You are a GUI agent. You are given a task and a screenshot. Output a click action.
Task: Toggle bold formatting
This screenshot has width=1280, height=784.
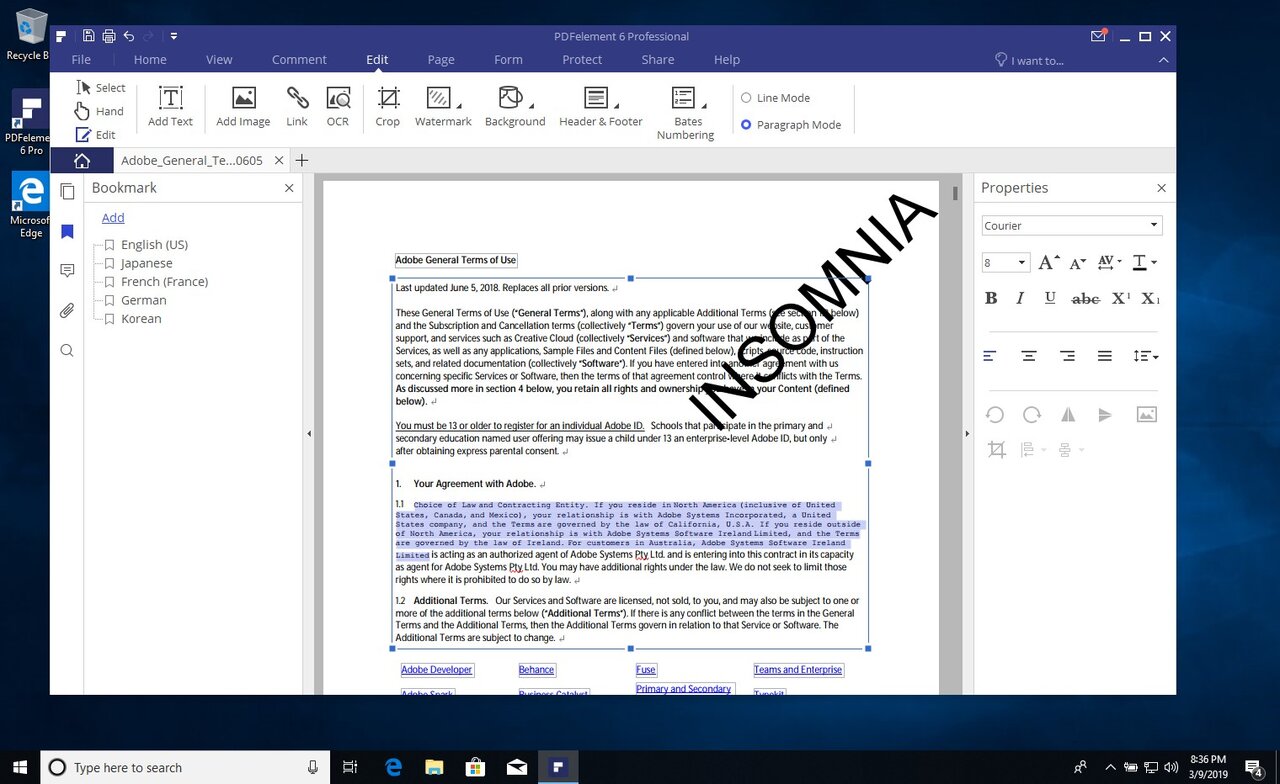[991, 298]
